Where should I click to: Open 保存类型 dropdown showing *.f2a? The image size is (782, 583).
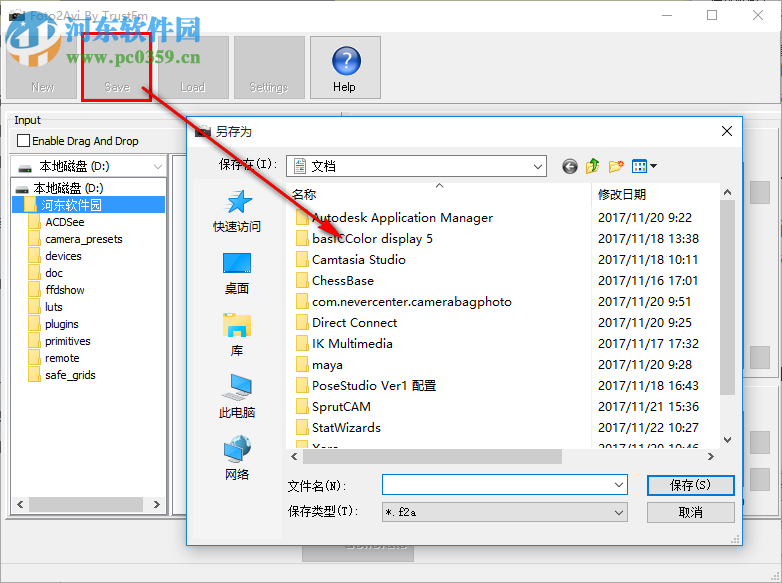[x=505, y=512]
